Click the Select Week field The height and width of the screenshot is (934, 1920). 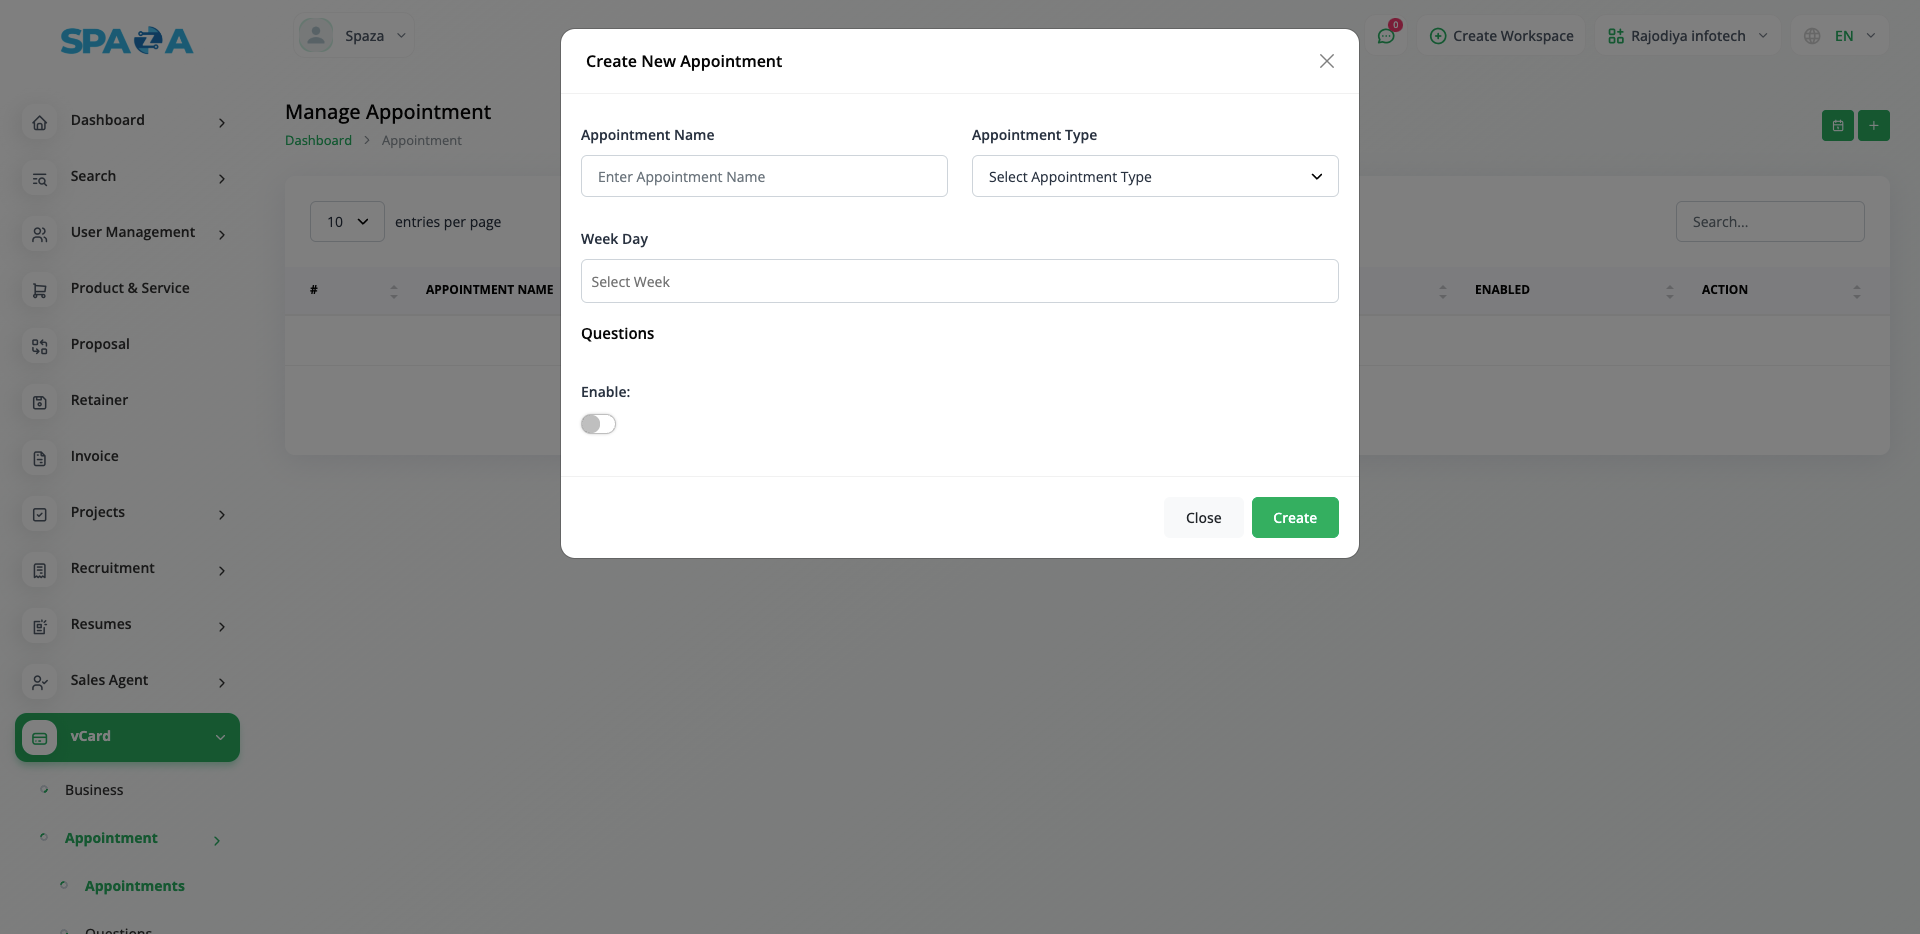[x=959, y=282]
